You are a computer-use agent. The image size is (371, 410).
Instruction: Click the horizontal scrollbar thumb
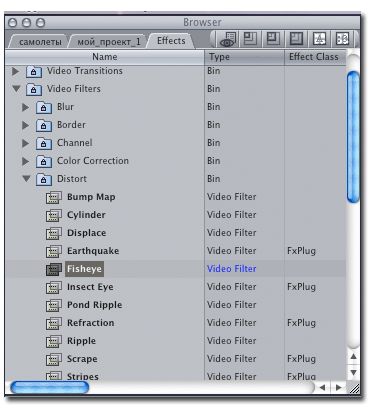coord(50,387)
